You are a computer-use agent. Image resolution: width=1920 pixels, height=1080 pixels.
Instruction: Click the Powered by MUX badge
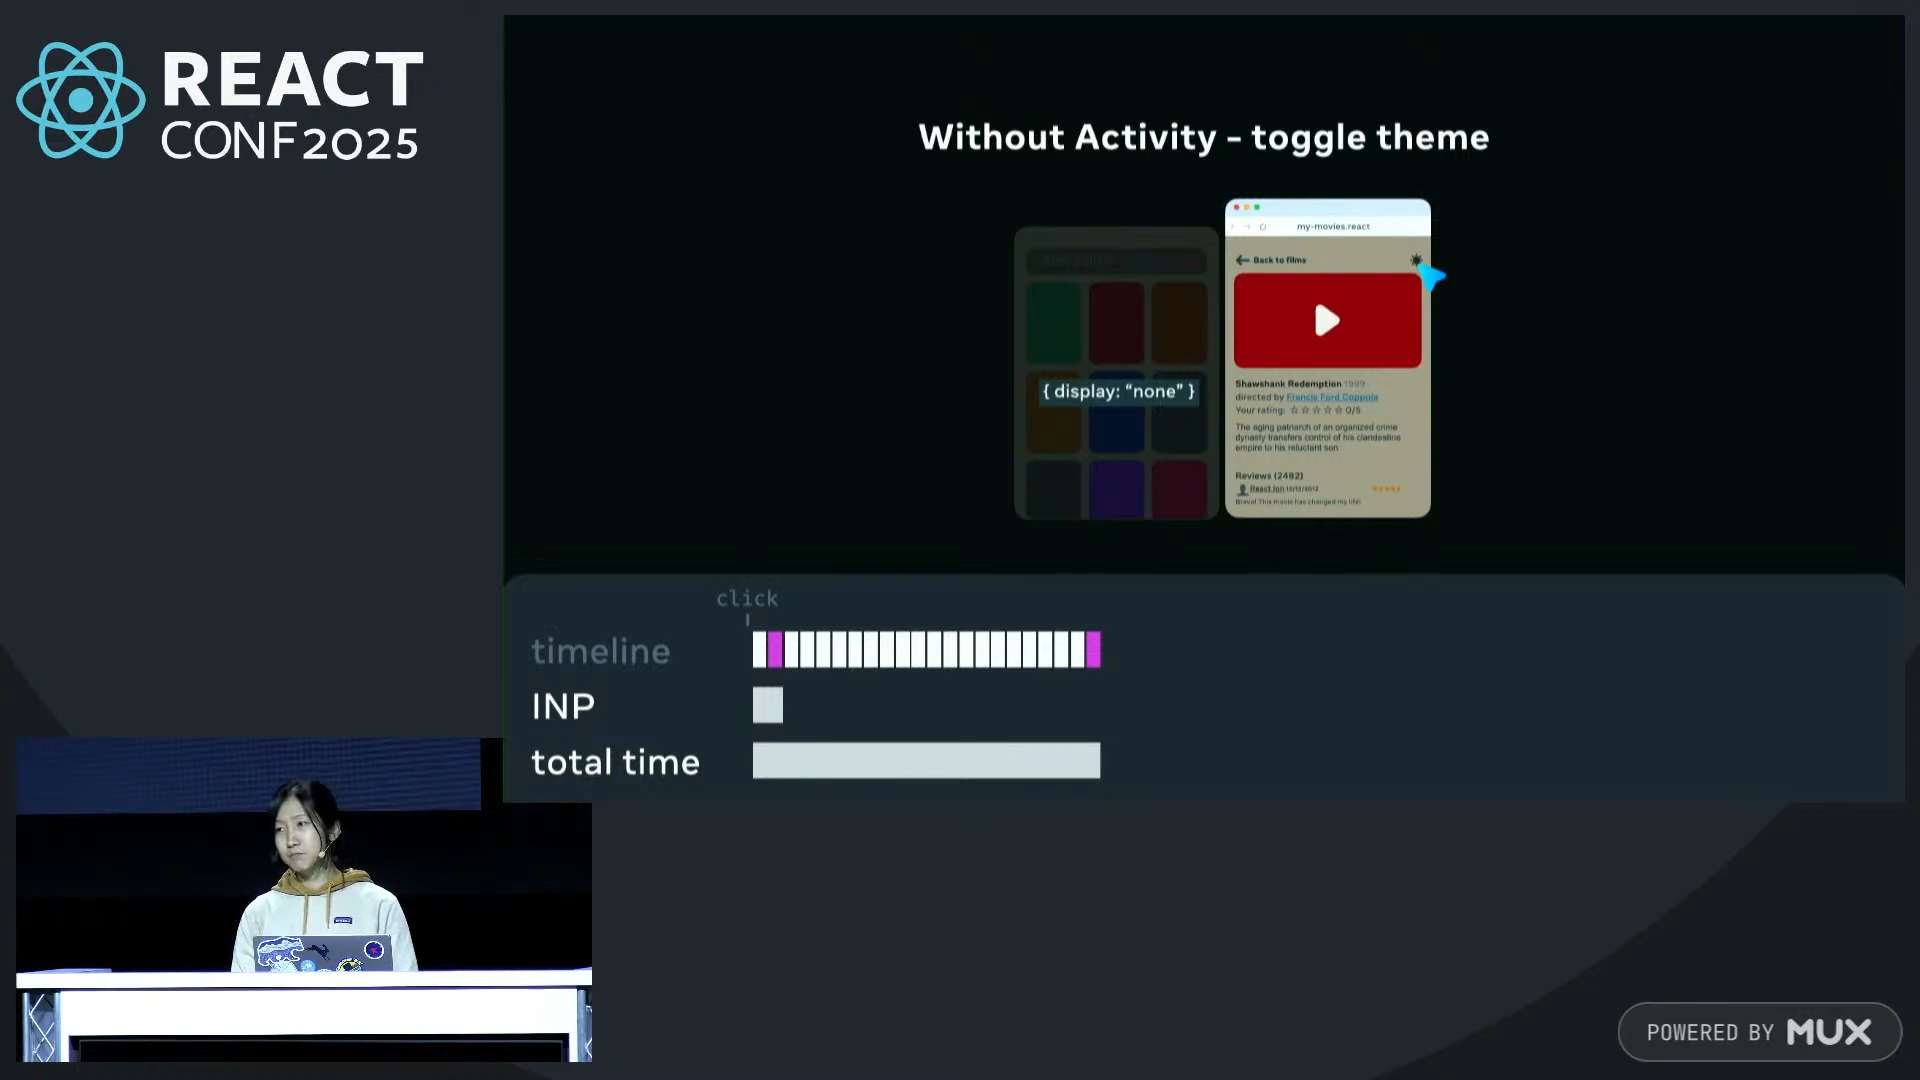[x=1759, y=1032]
